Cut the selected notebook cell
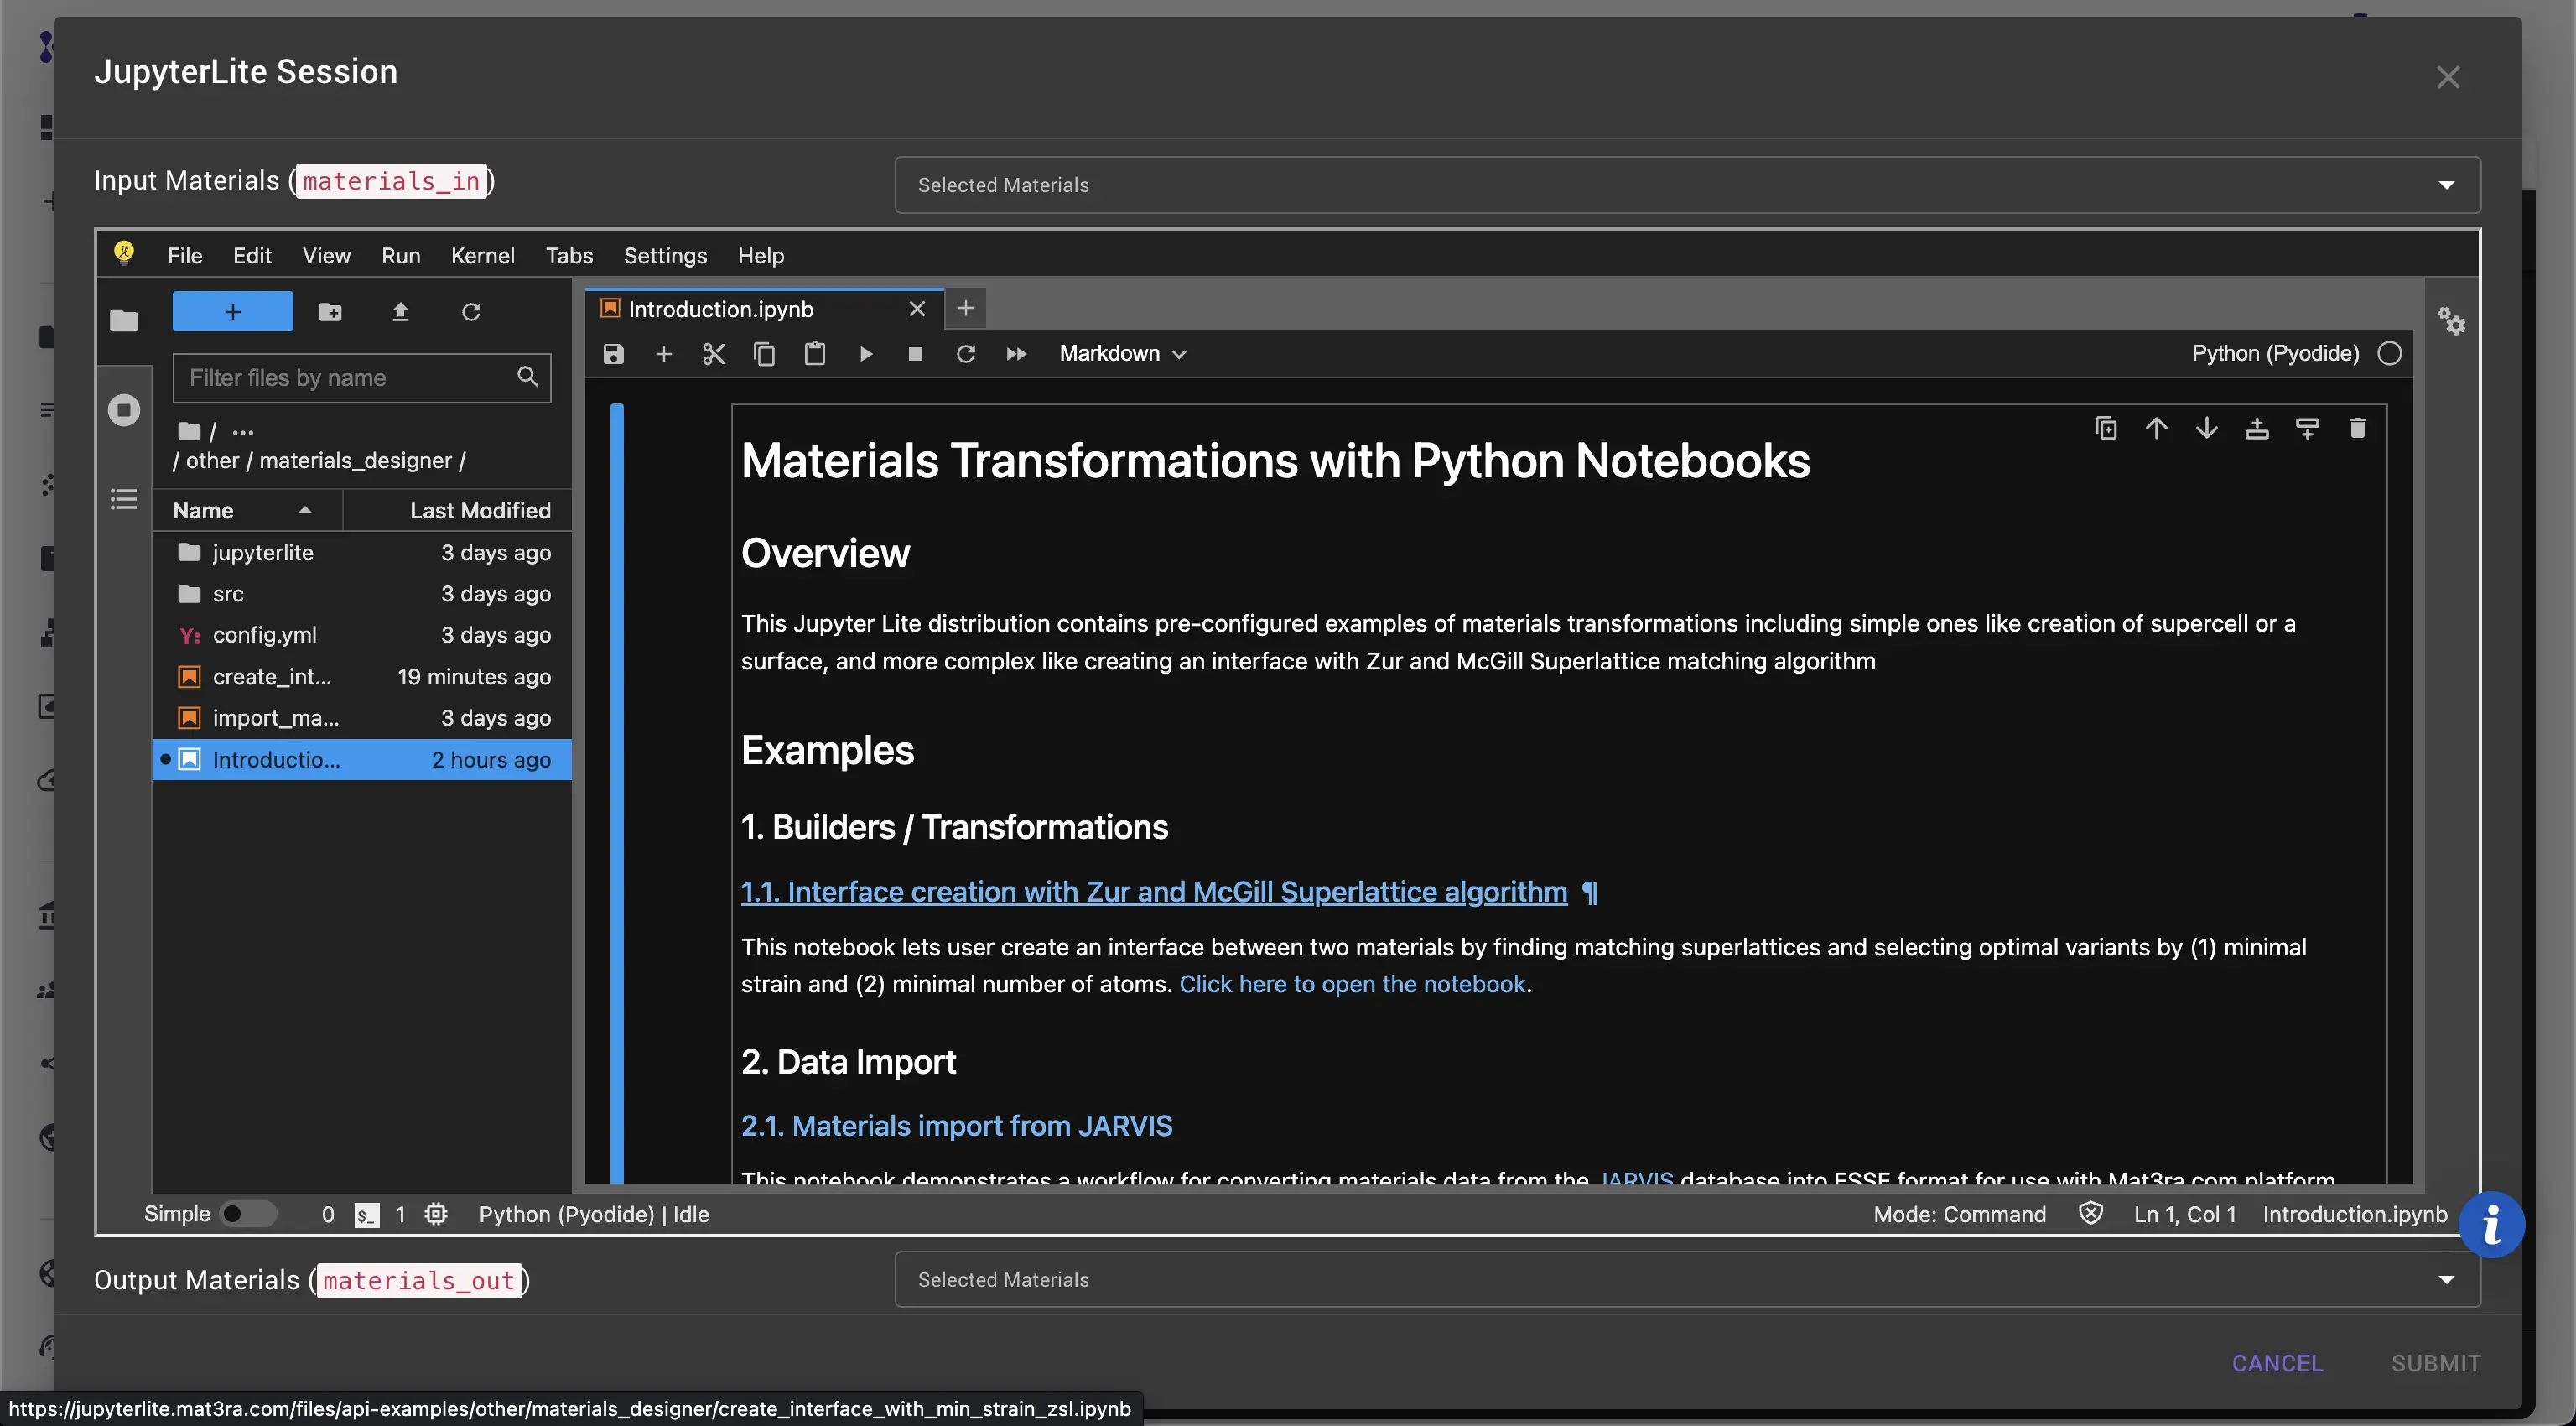2576x1426 pixels. pos(714,353)
